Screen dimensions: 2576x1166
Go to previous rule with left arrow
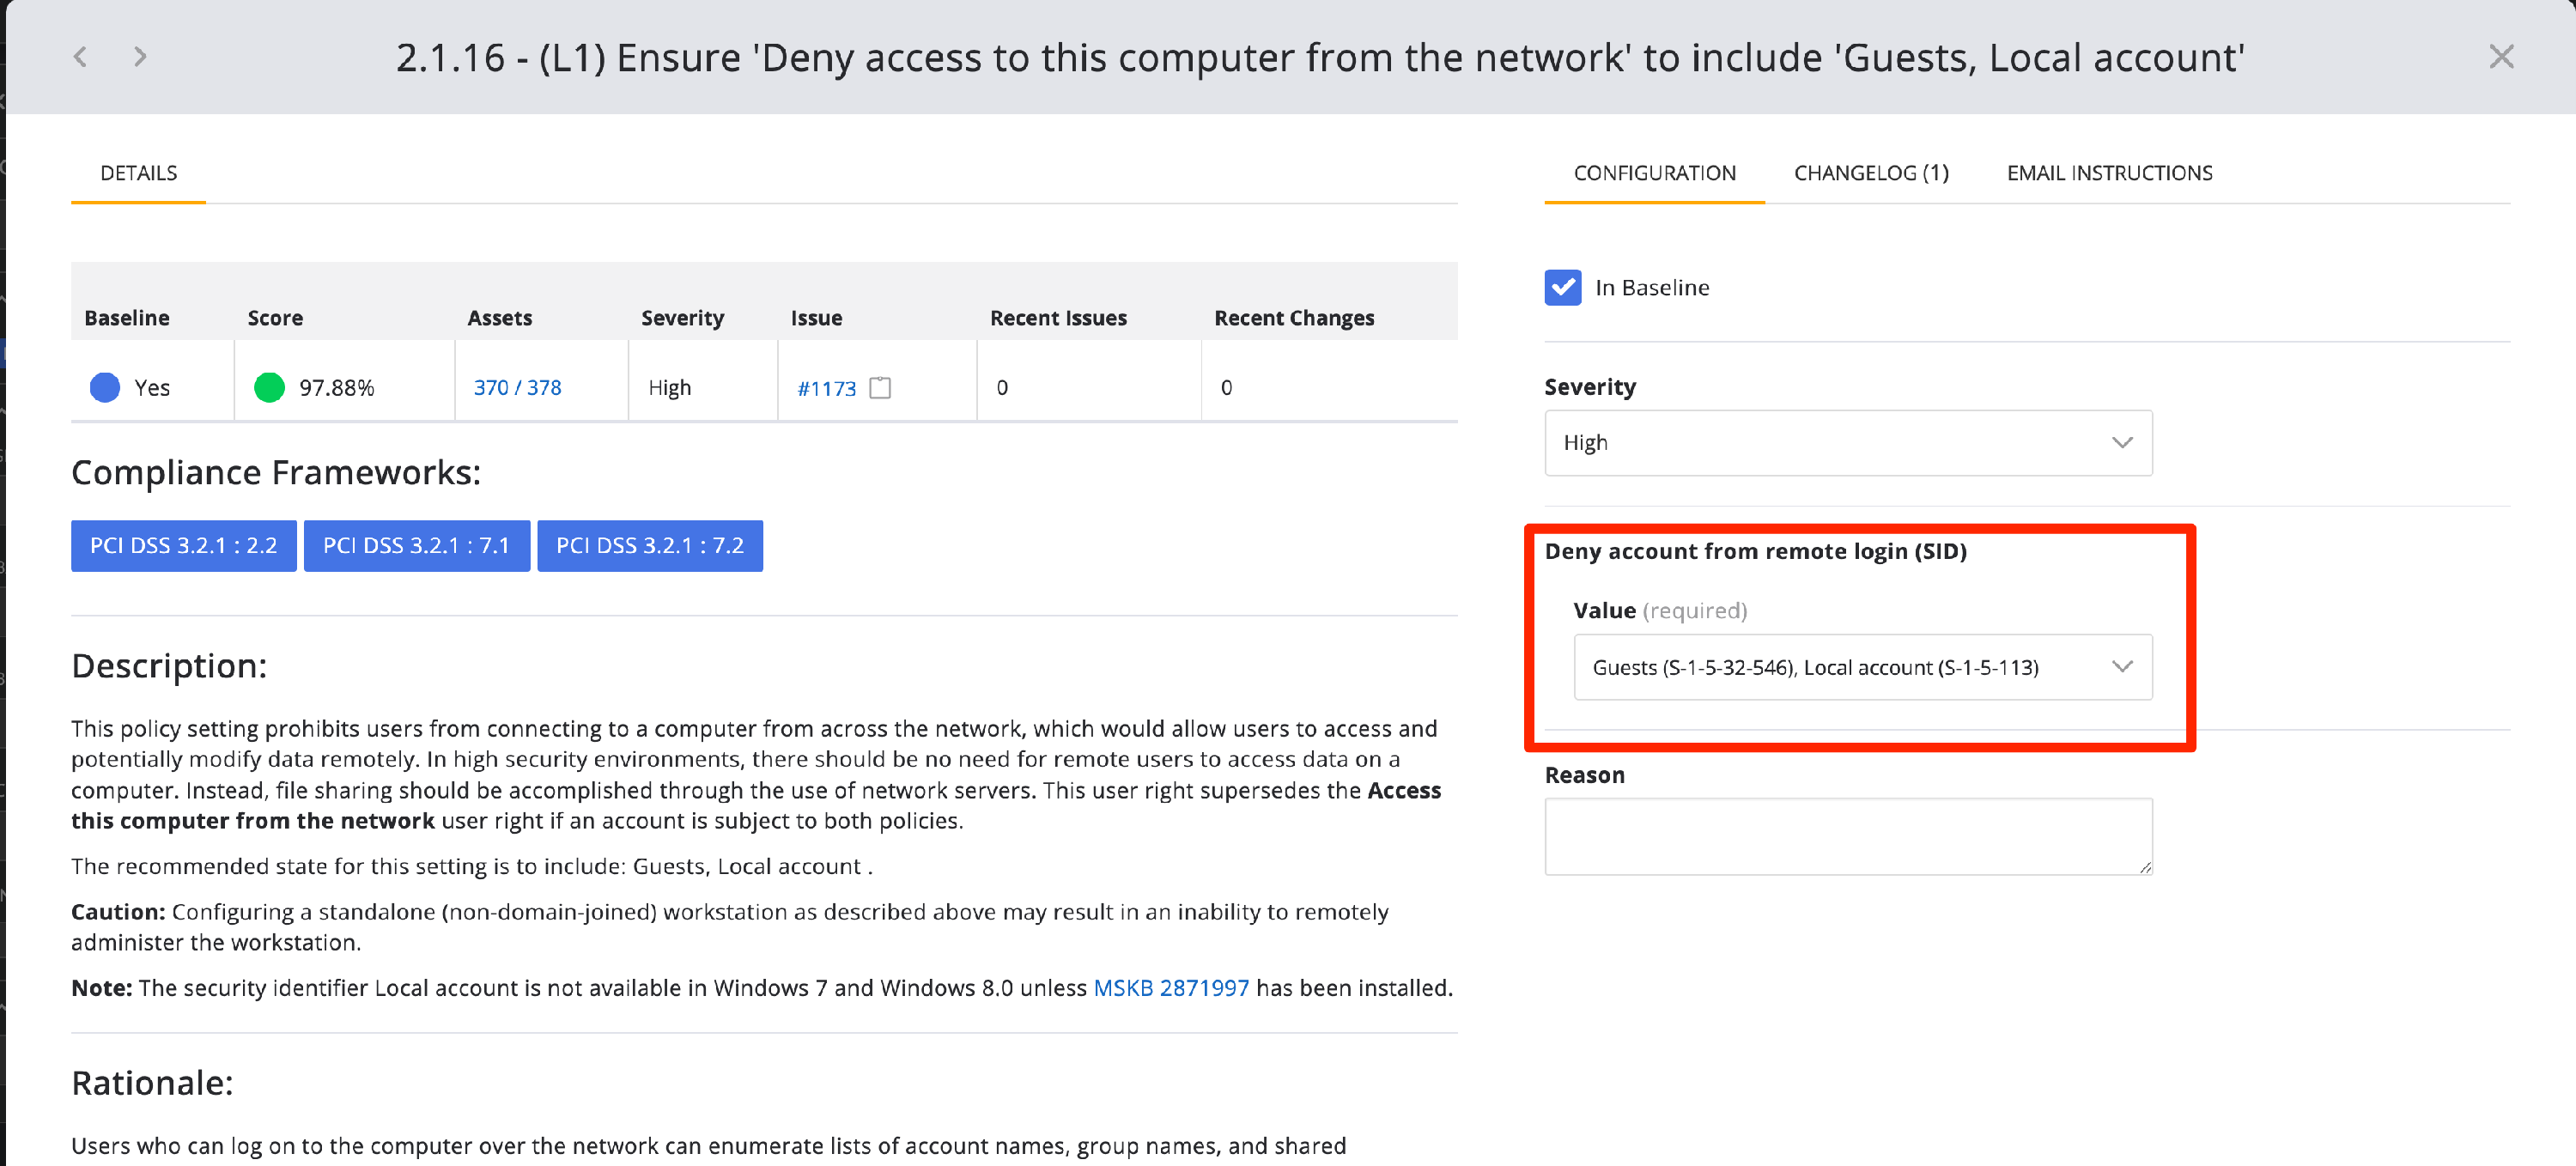click(80, 57)
